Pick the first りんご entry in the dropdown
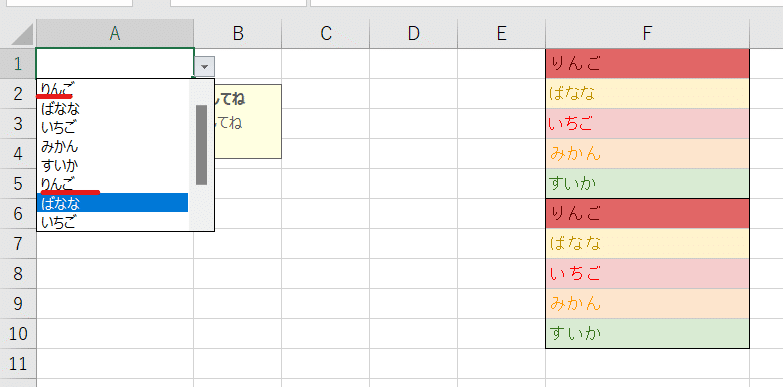The width and height of the screenshot is (783, 387). (x=112, y=89)
